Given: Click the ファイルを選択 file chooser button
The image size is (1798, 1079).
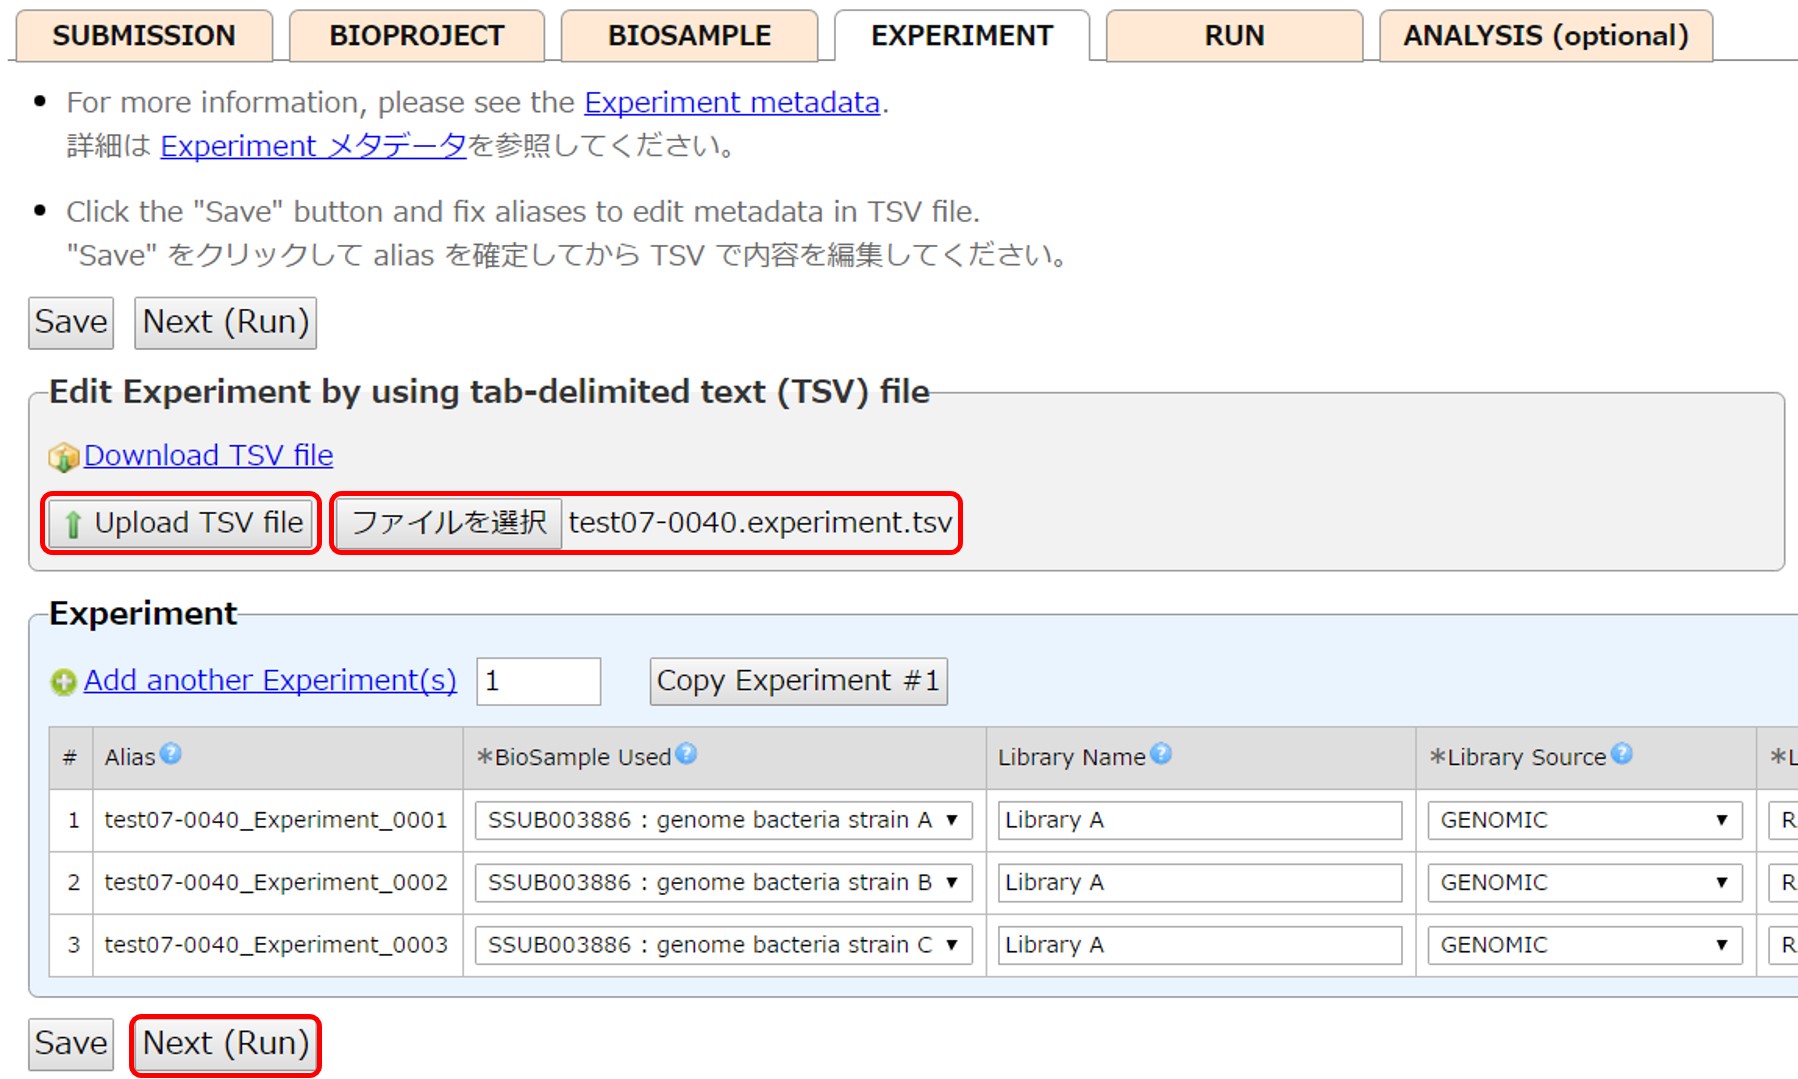Looking at the screenshot, I should click(449, 522).
